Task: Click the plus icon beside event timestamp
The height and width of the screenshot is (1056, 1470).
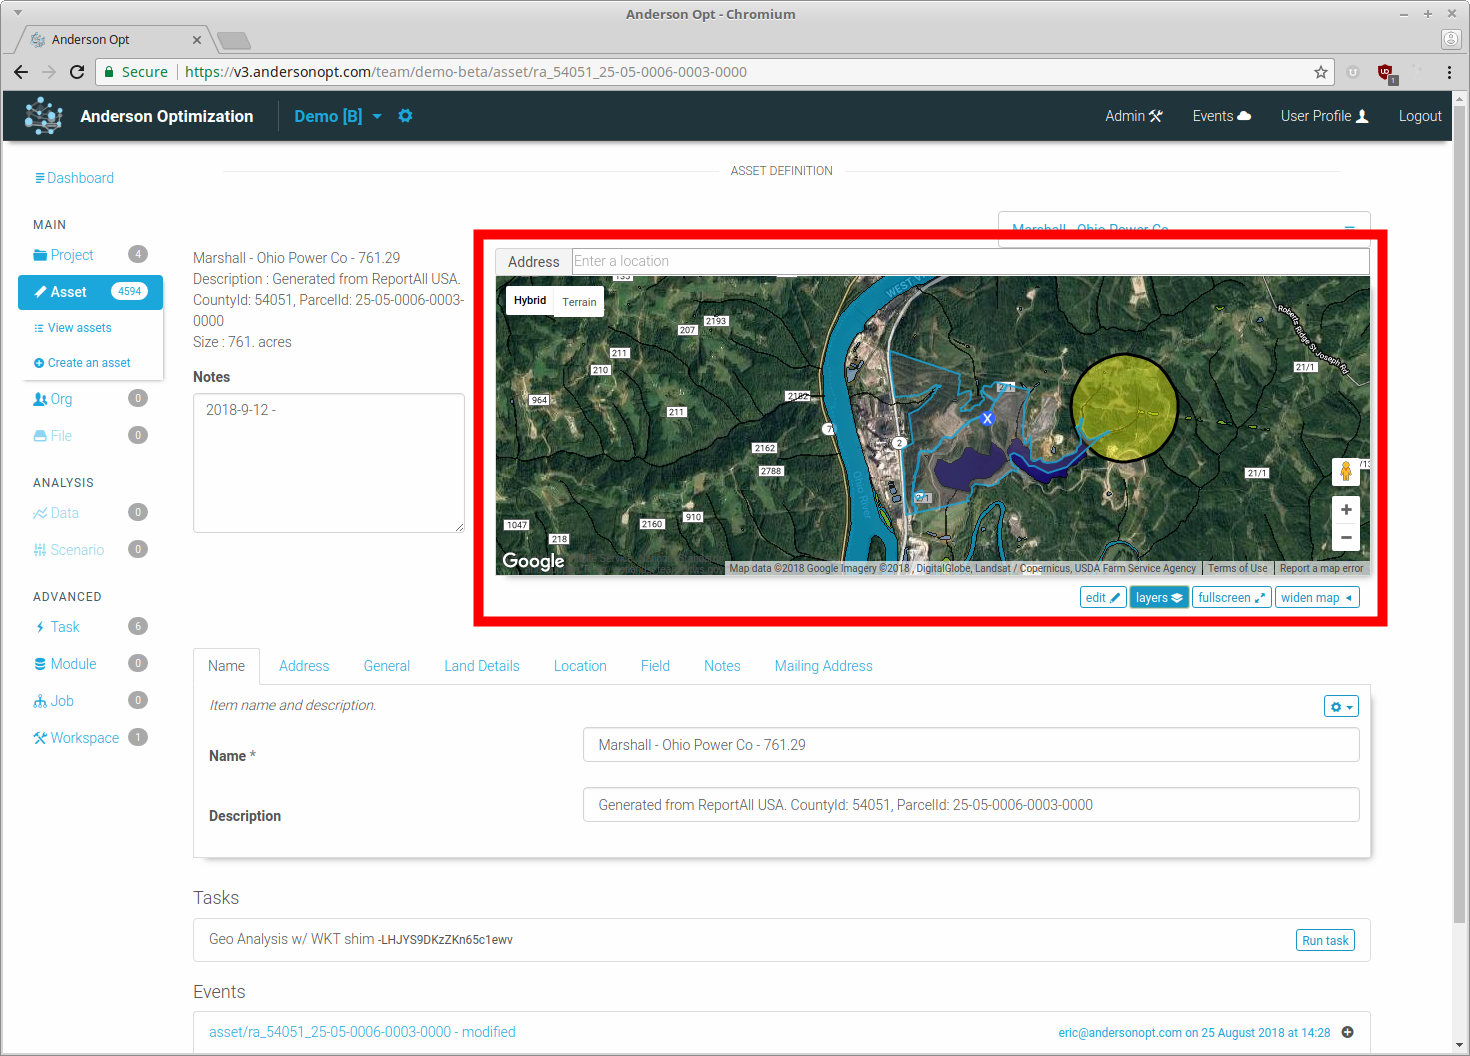Action: tap(1347, 1032)
